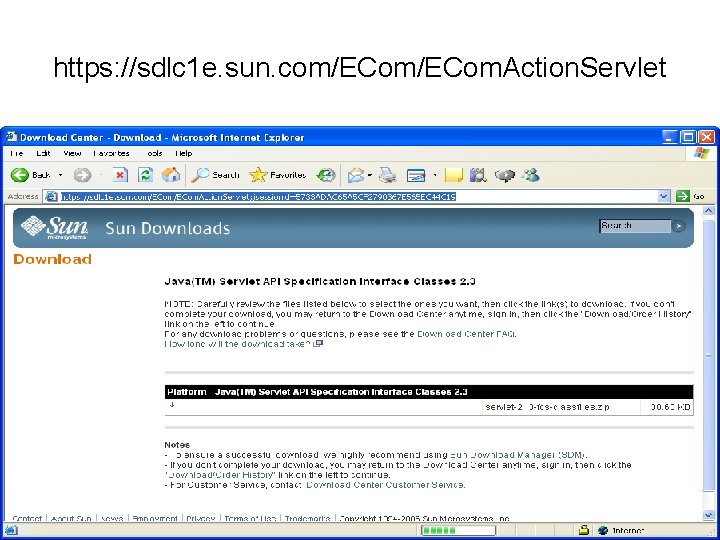Click the Research book toolbar icon
The image size is (720, 540).
click(x=478, y=175)
